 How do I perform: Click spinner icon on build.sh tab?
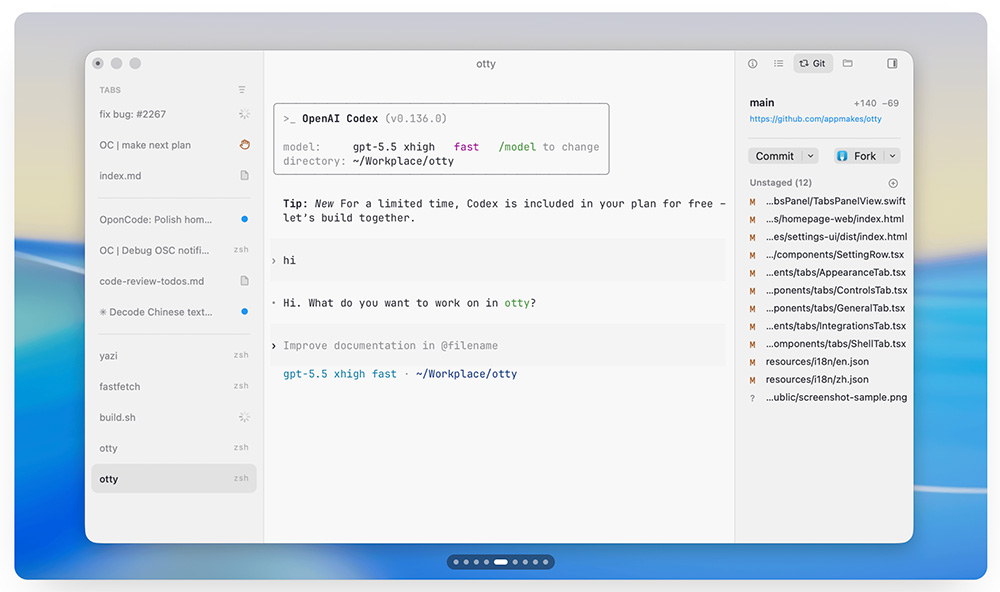[x=244, y=417]
